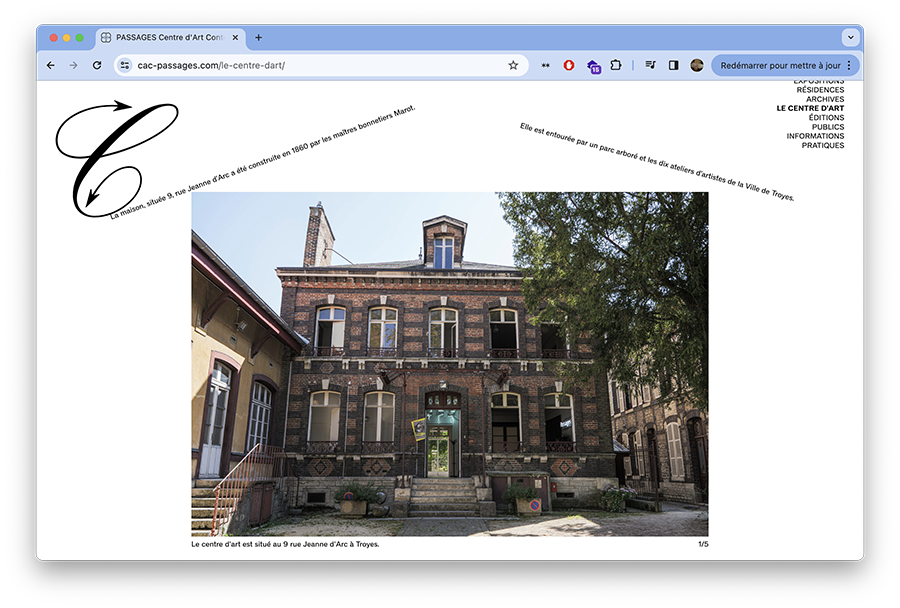Open the PUBLICS menu link
The height and width of the screenshot is (608, 900).
[x=828, y=127]
